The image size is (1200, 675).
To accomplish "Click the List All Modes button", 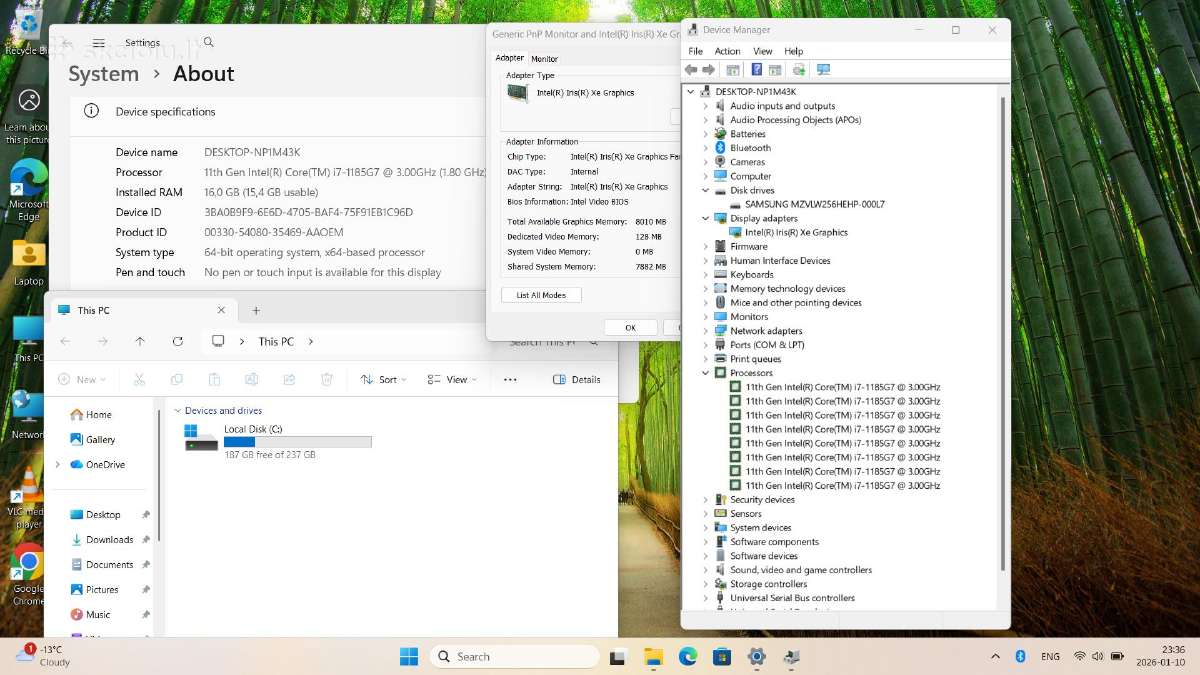I will (x=541, y=295).
